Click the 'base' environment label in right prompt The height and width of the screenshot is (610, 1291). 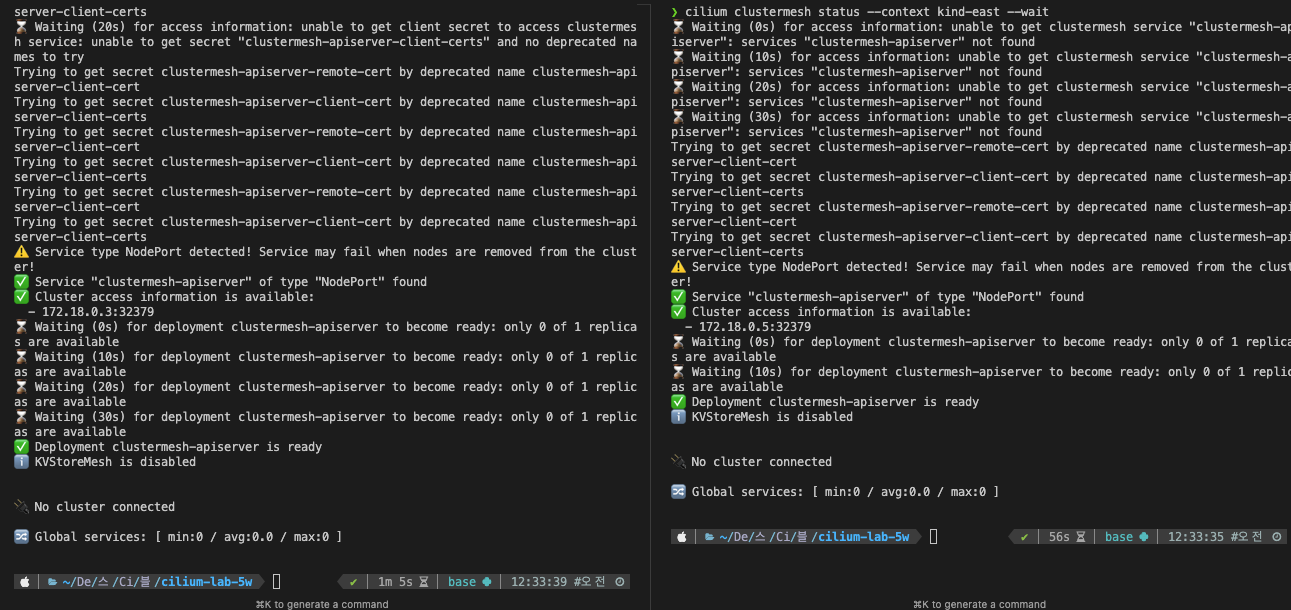(x=1119, y=537)
